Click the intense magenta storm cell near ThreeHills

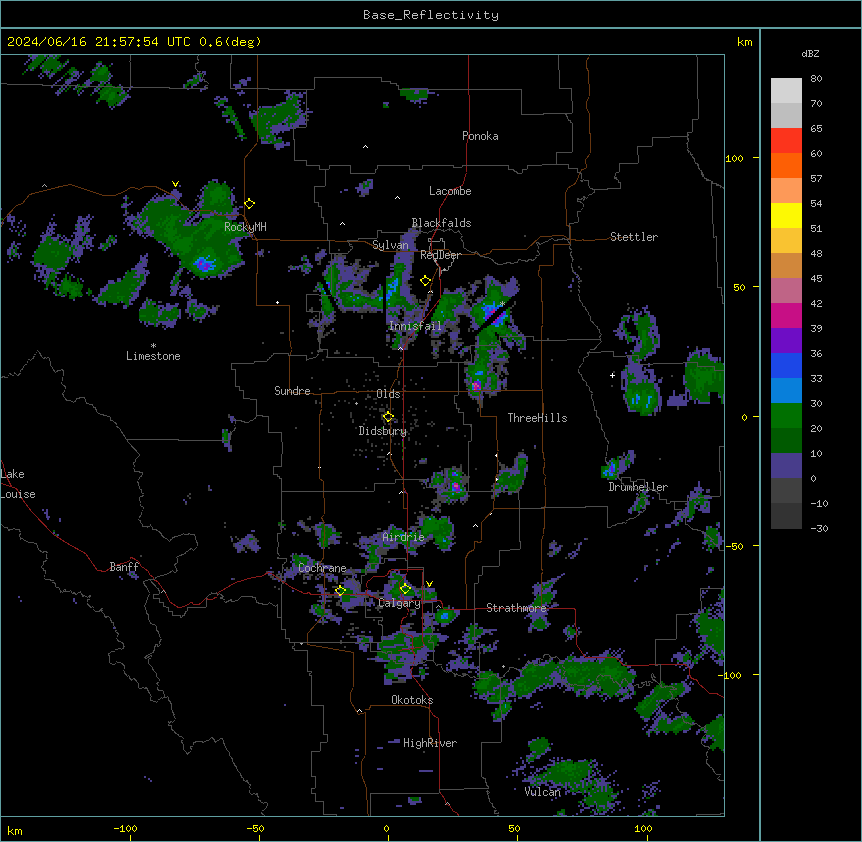coord(477,385)
